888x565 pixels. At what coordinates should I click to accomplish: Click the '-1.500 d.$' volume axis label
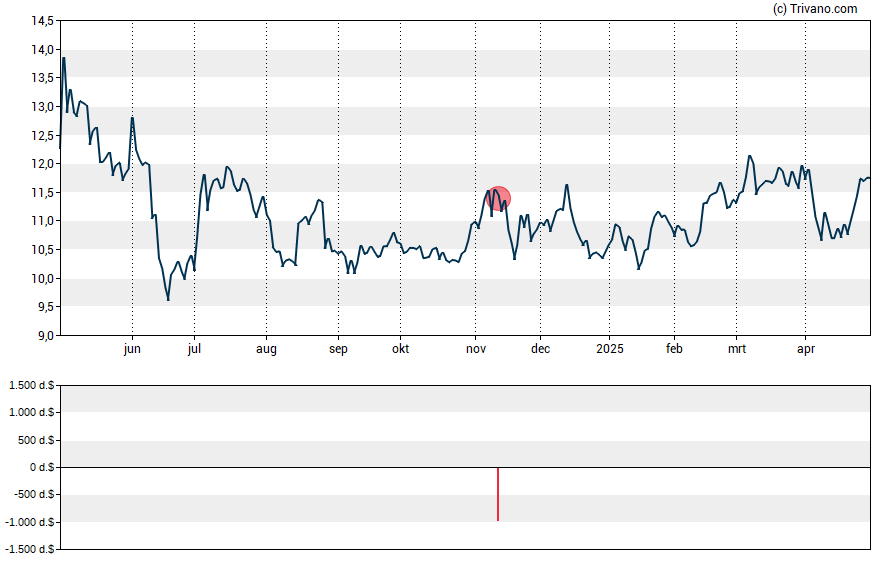(30, 549)
